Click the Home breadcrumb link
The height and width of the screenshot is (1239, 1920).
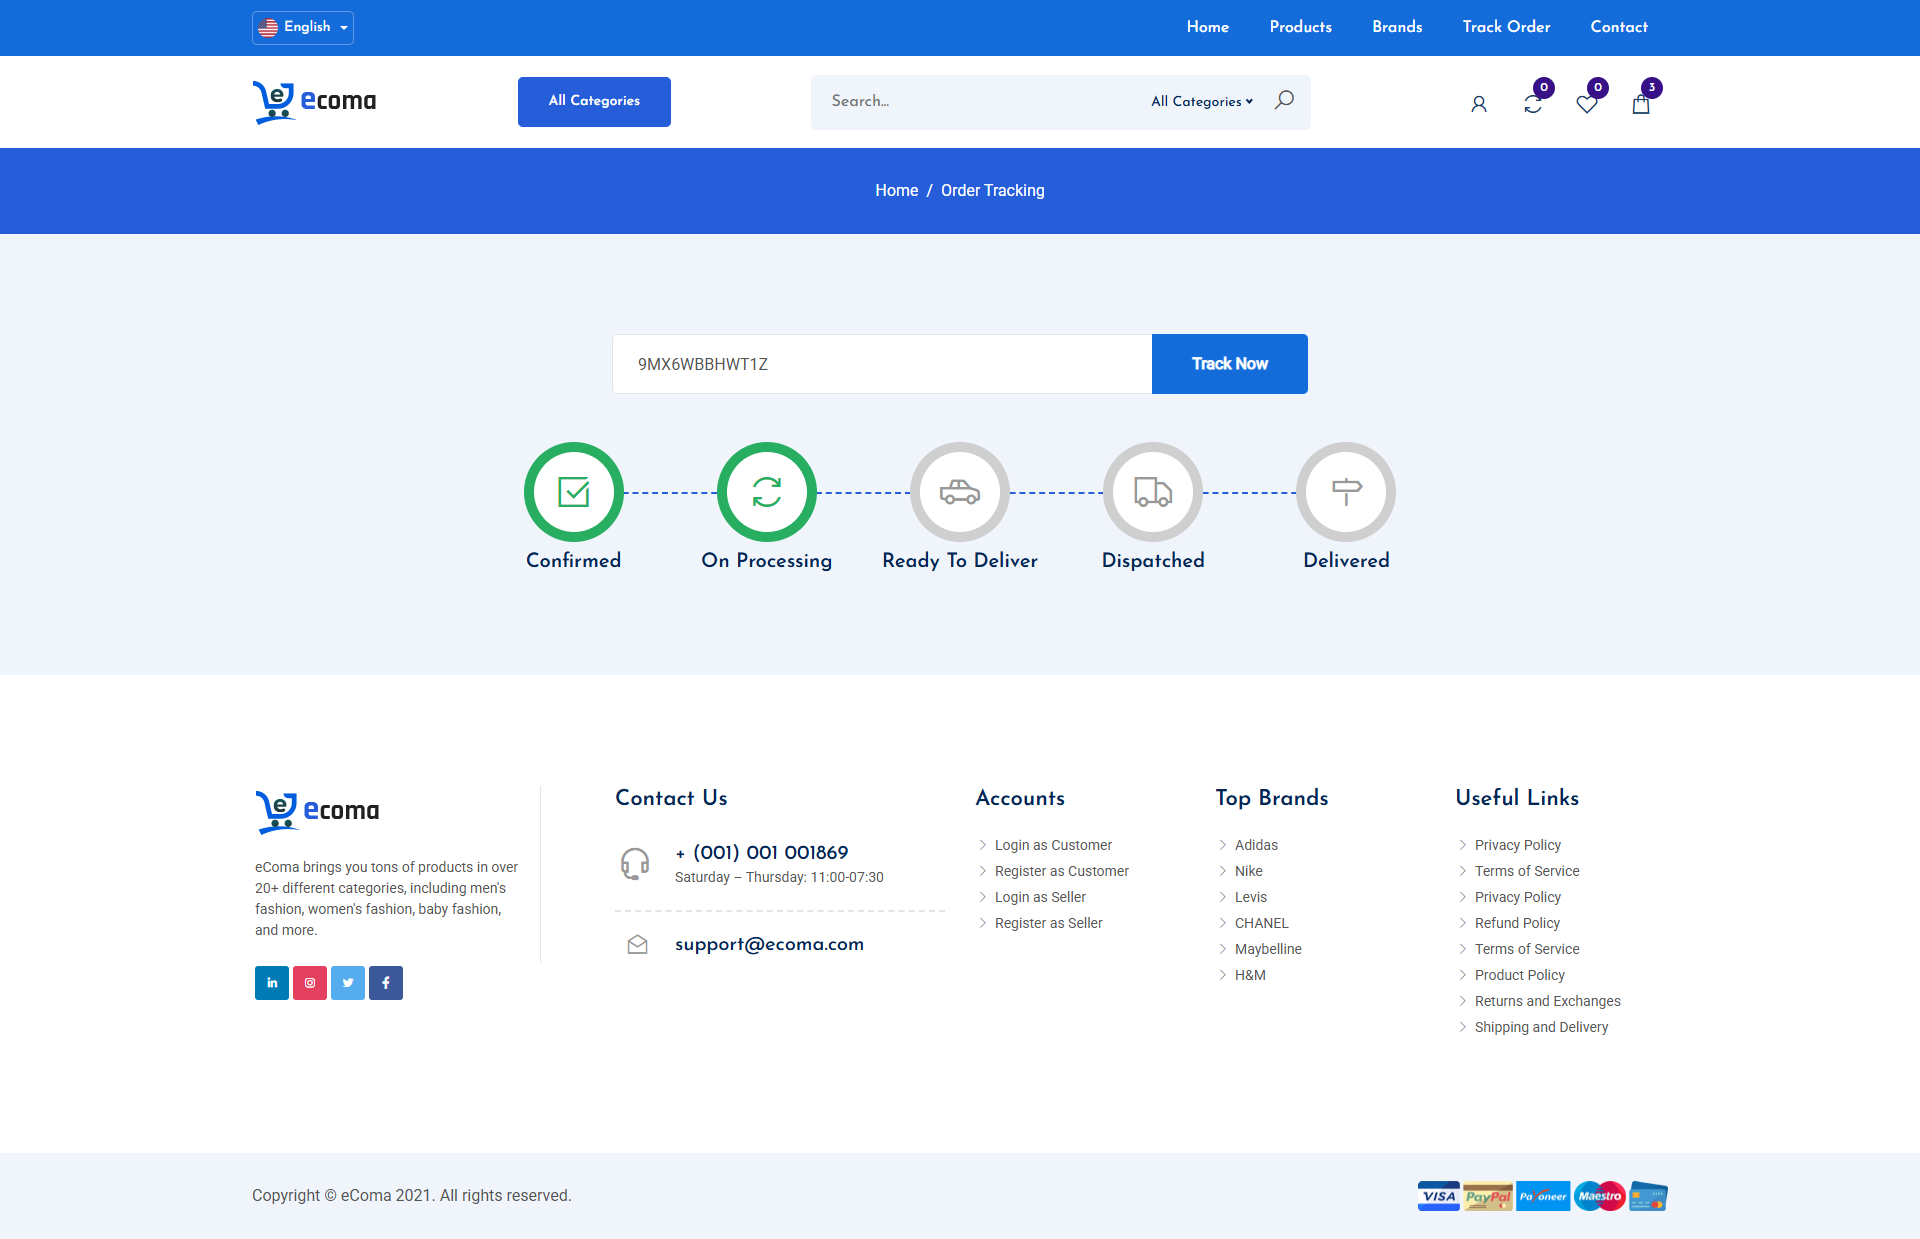tap(896, 190)
